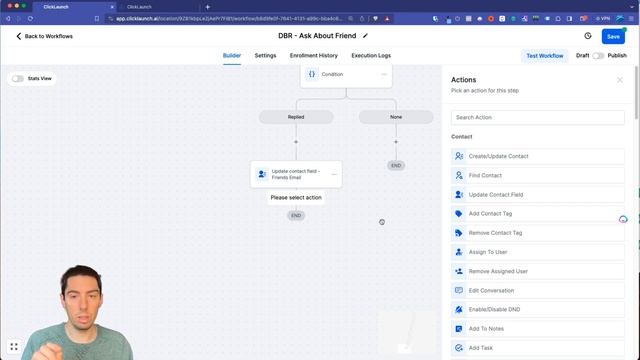Image resolution: width=640 pixels, height=360 pixels.
Task: Select the None branch label
Action: (396, 117)
